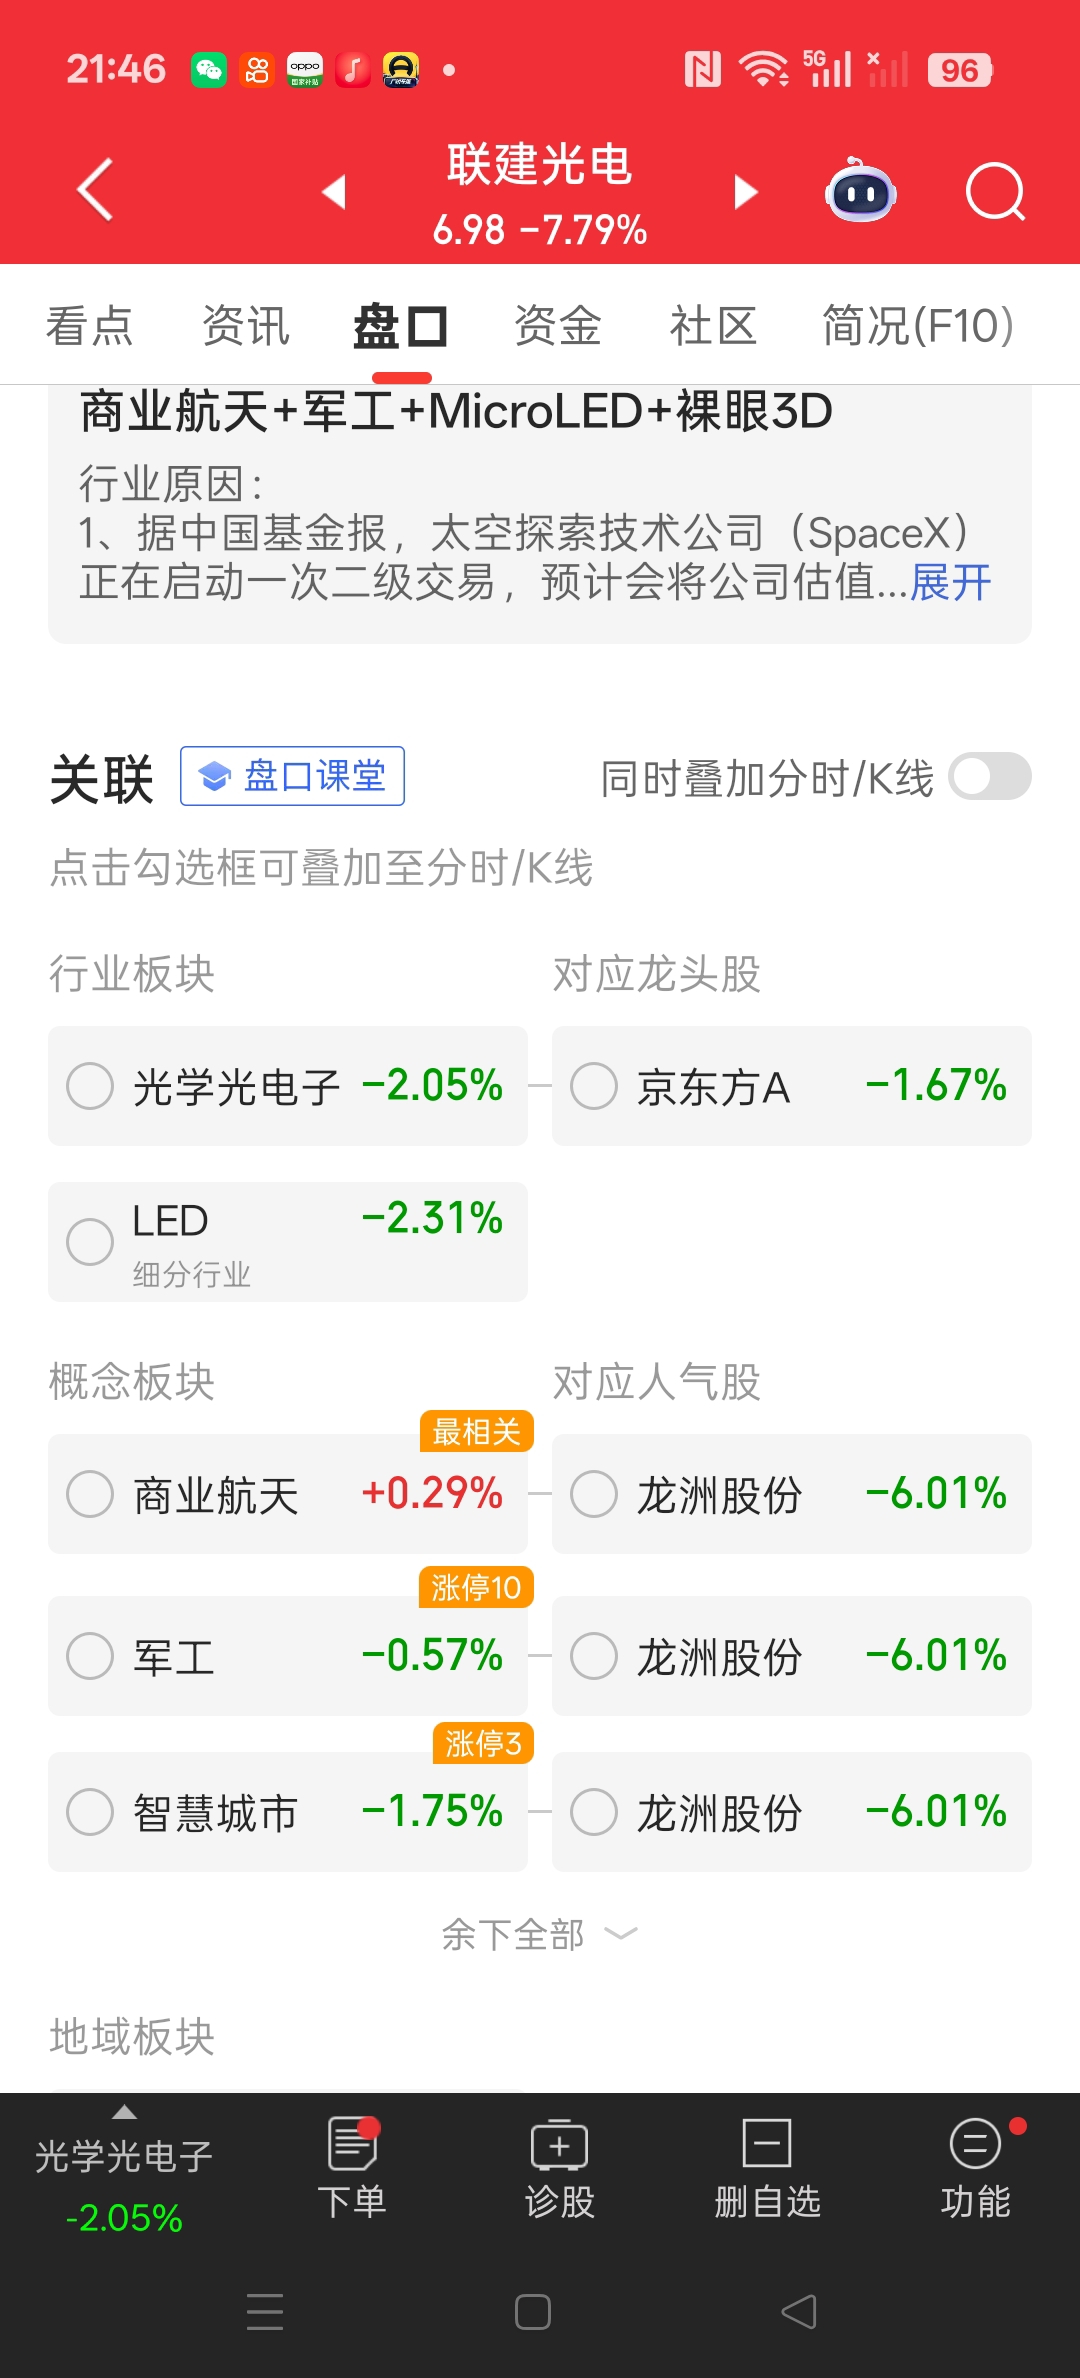Expand industry reason text via 展开
1080x2378 pixels.
pos(950,582)
